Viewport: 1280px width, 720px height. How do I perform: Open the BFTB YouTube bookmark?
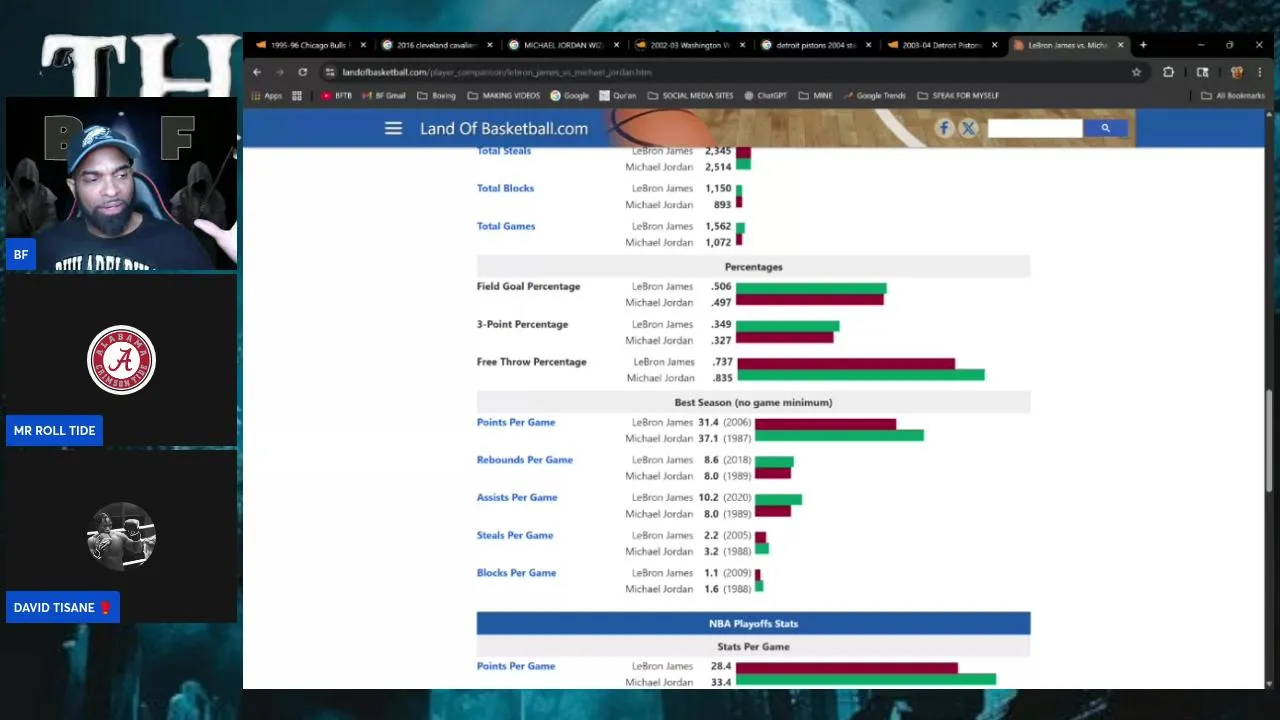pos(336,96)
